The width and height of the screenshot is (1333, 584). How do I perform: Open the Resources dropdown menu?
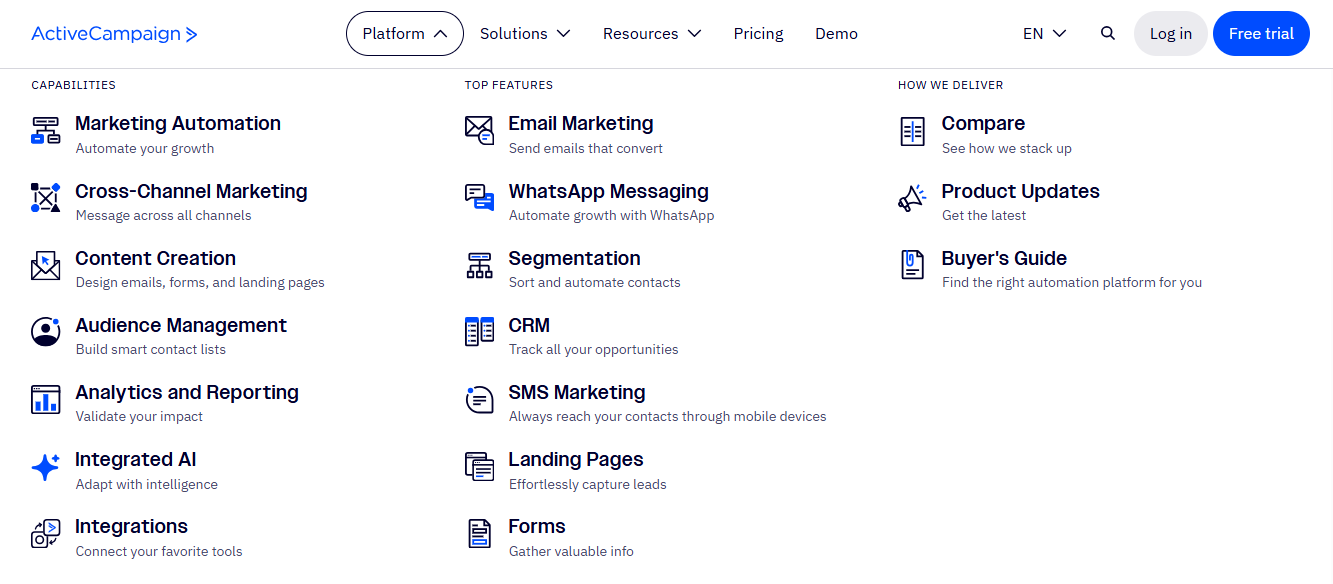tap(652, 33)
